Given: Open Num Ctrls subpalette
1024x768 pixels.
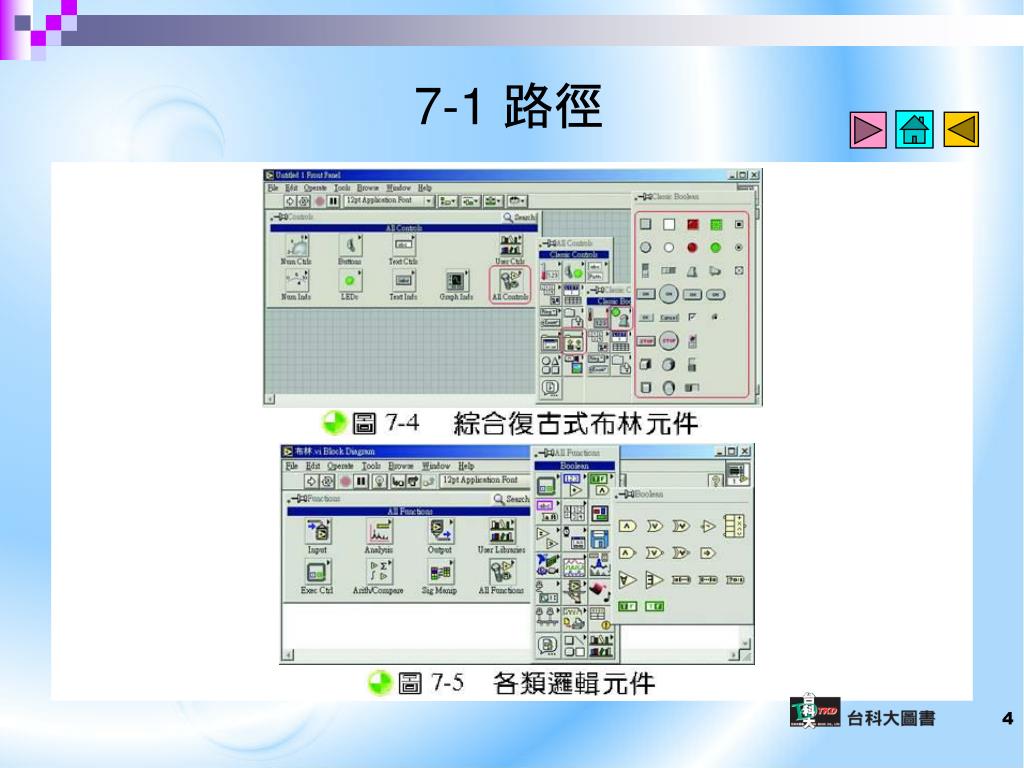Looking at the screenshot, I should point(296,250).
